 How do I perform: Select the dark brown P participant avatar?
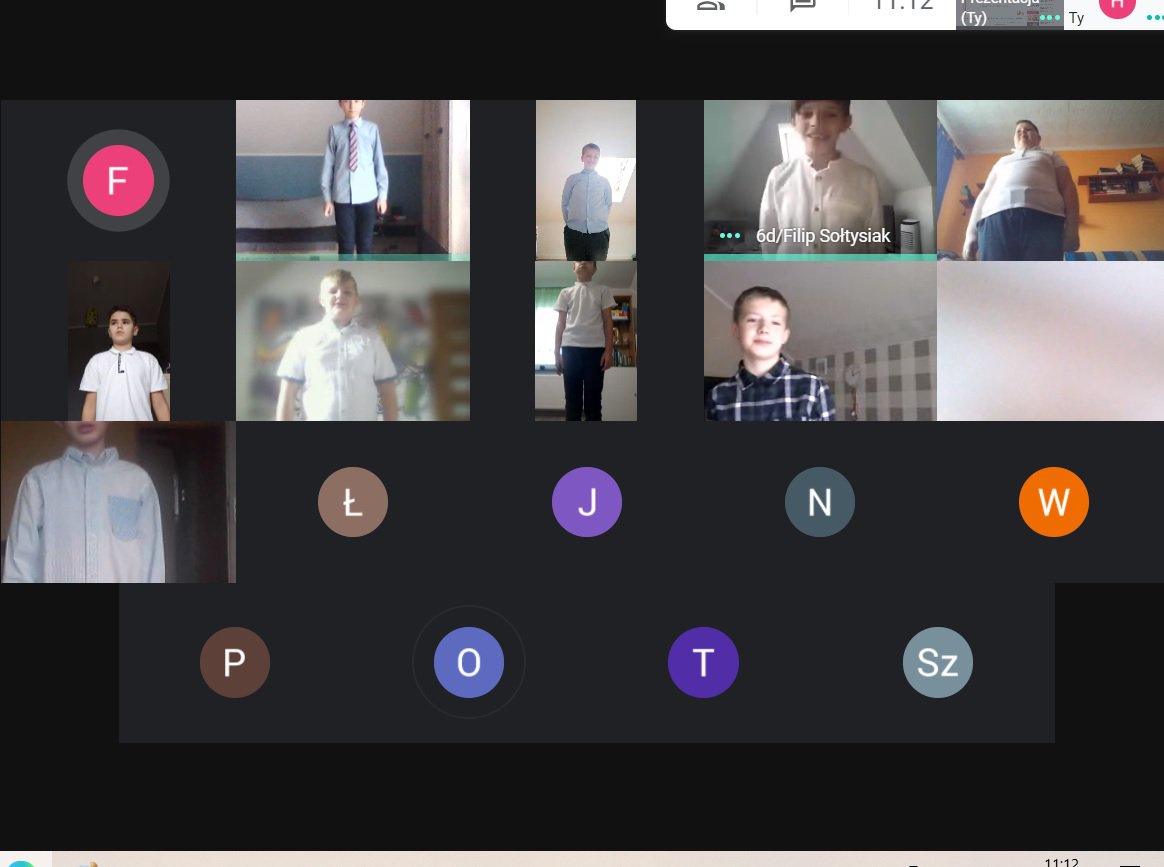[x=235, y=662]
